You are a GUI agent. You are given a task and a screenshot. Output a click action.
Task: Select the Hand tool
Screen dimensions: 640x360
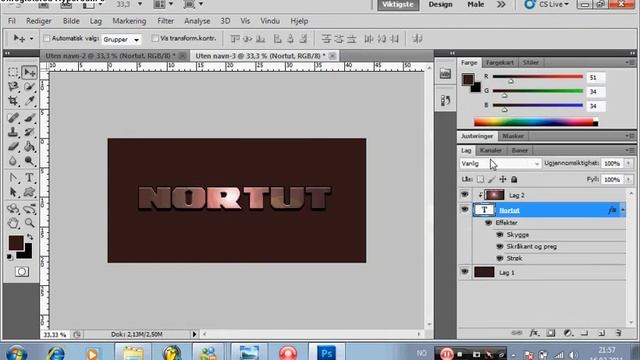[13, 223]
